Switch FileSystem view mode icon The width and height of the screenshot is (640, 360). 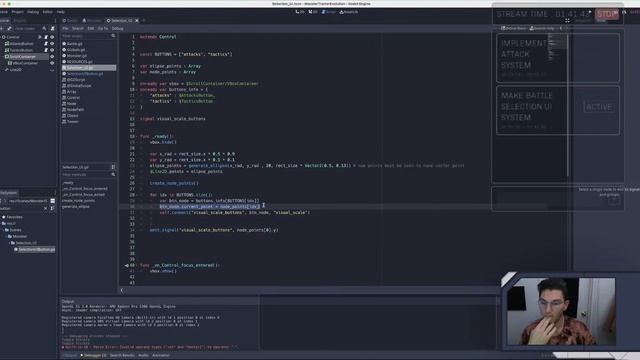click(53, 201)
